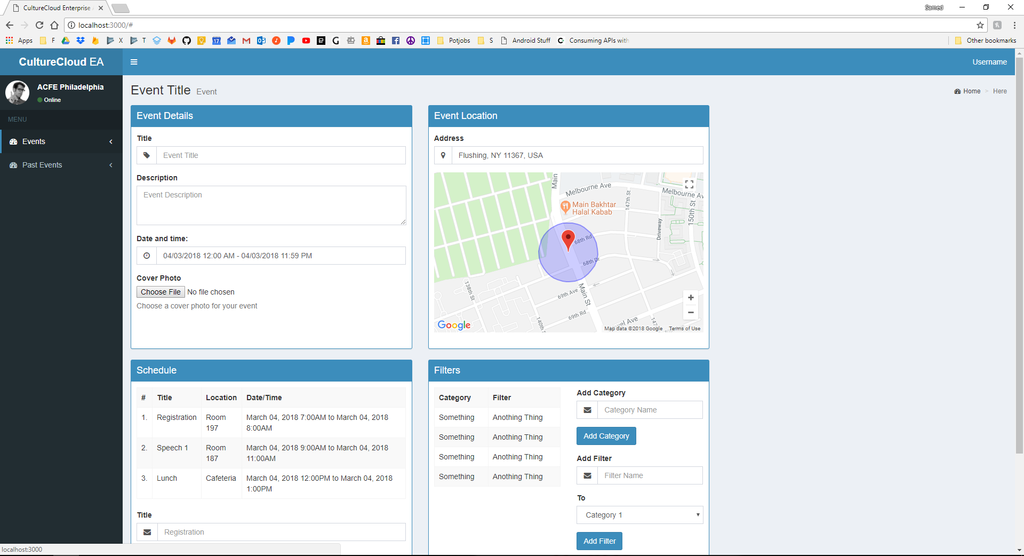Focus the Event Description text area
This screenshot has height=556, width=1024.
[x=271, y=205]
